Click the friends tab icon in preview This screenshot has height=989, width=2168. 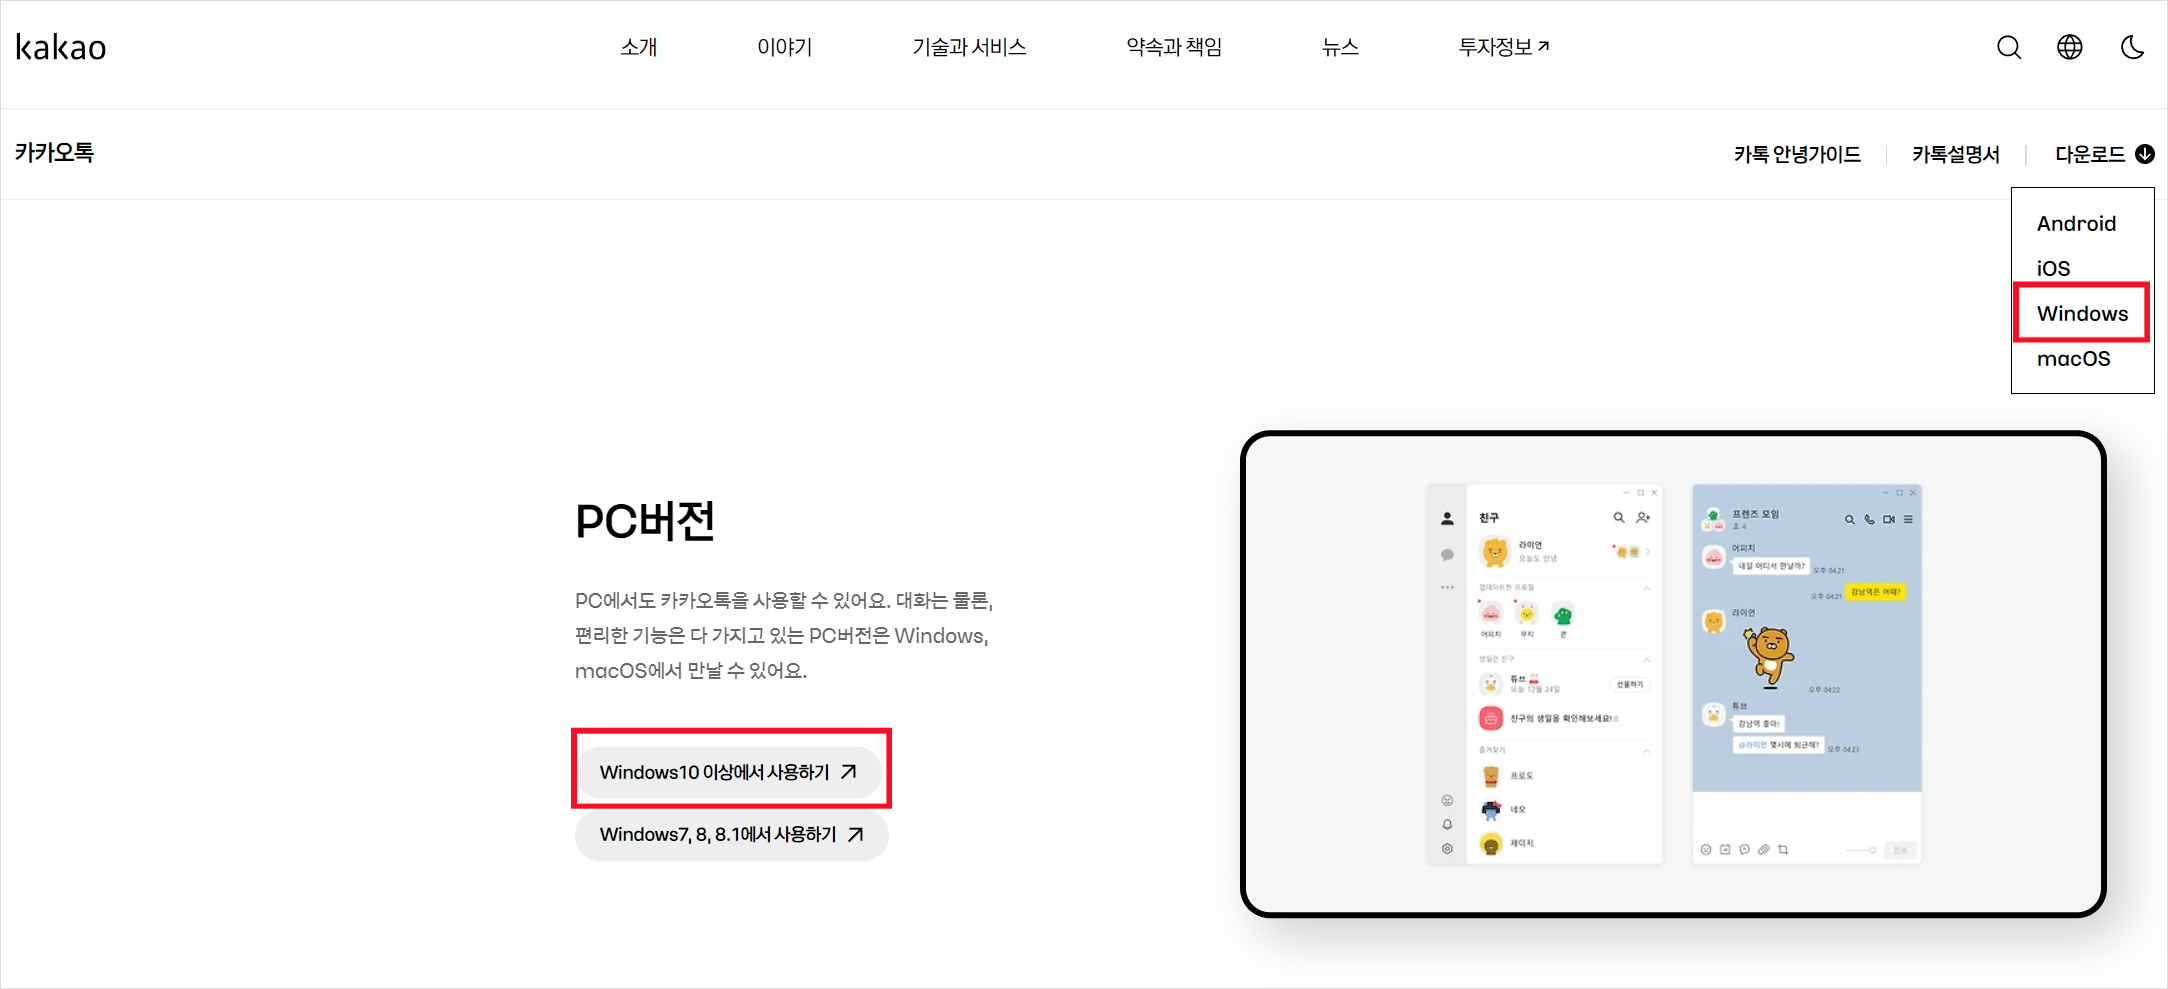(x=1447, y=518)
